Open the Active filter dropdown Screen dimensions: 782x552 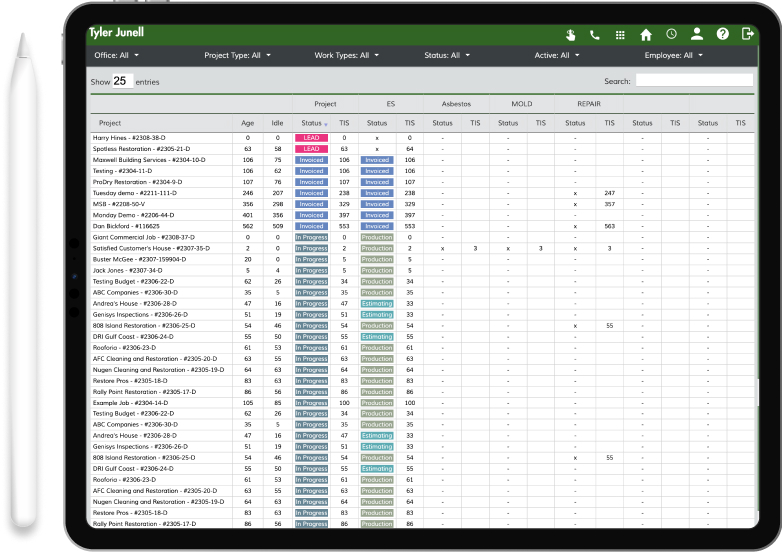tap(557, 55)
